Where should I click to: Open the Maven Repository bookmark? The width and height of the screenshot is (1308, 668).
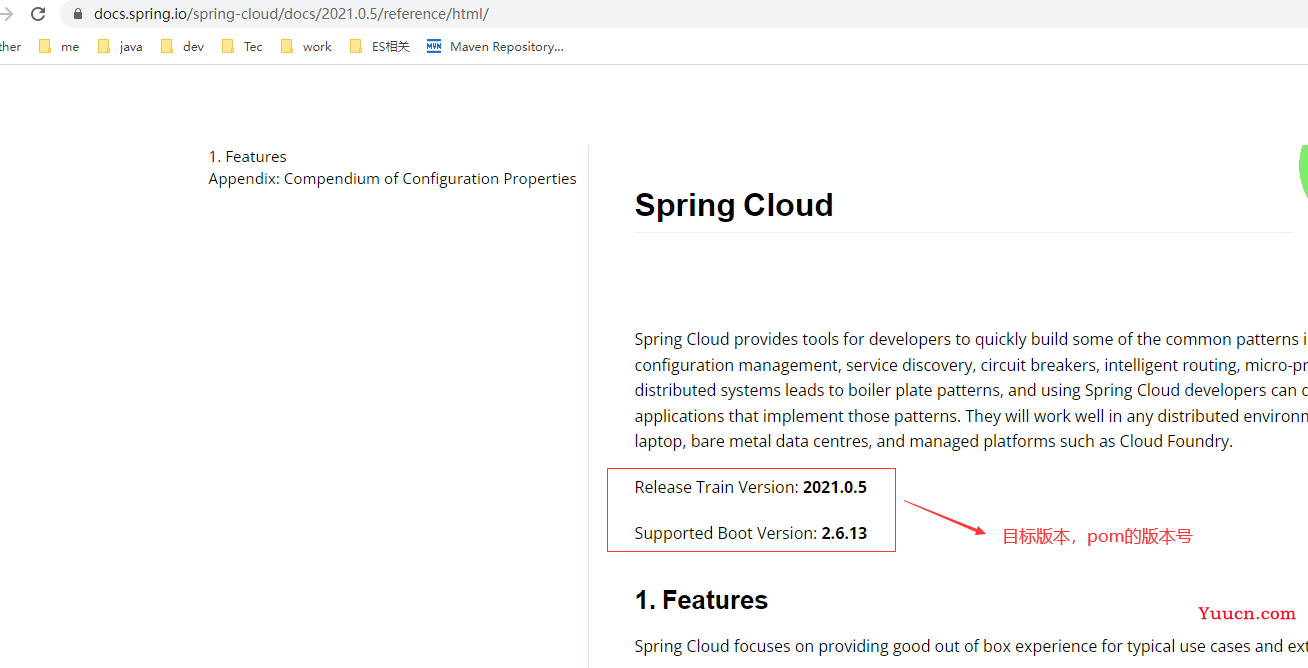pyautogui.click(x=495, y=46)
